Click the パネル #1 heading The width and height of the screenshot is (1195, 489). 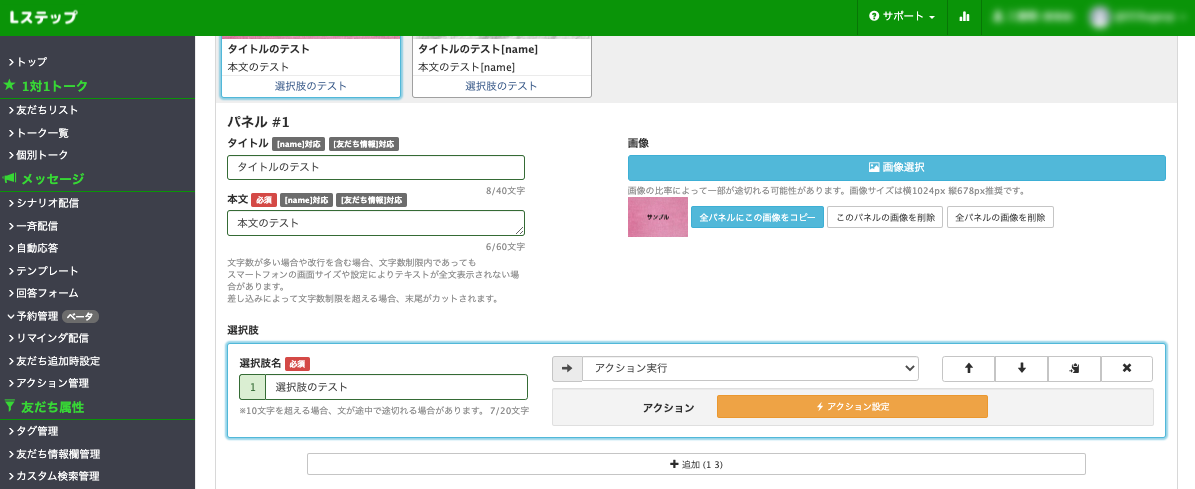point(258,122)
